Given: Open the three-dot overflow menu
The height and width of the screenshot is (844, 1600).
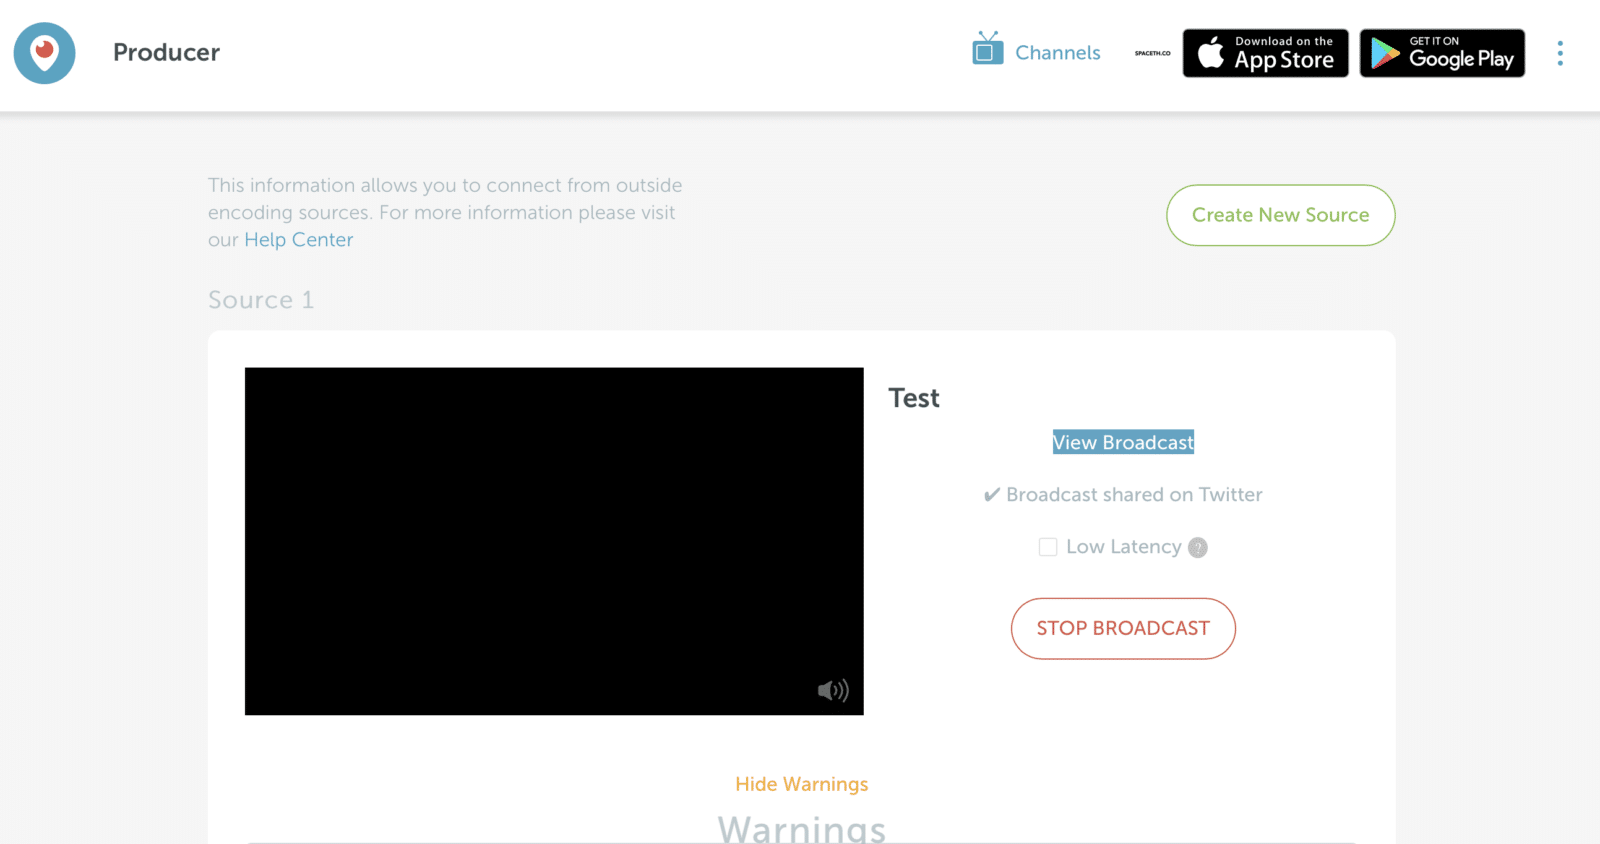Looking at the screenshot, I should coord(1559,53).
